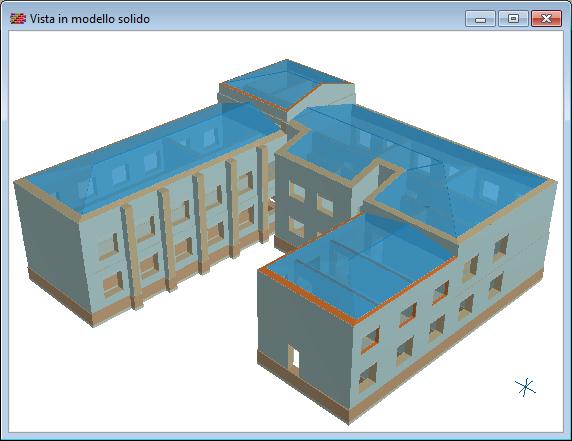572x441 pixels.
Task: Select the leftmost pilaster on the left wing facade
Action: click(x=132, y=257)
